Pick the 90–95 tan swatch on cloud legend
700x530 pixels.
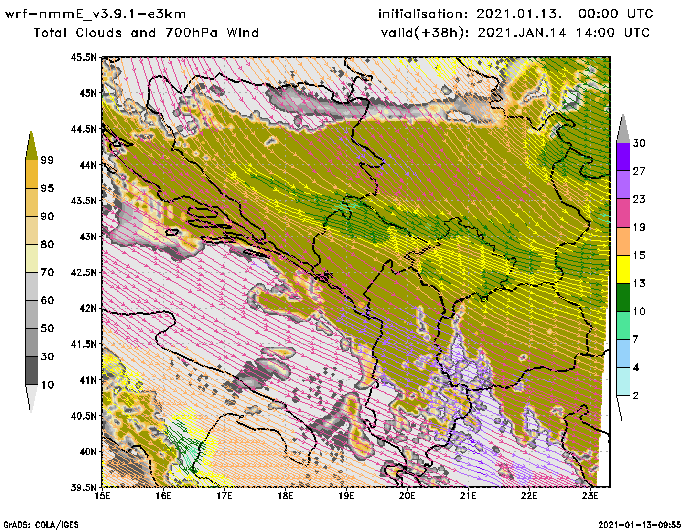[32, 202]
